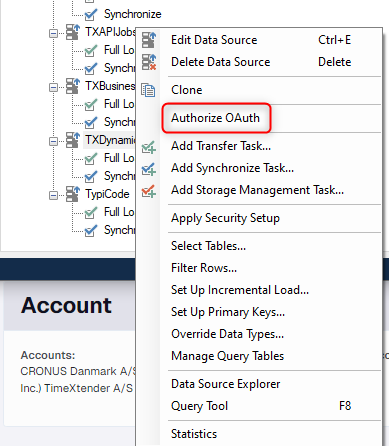Select Full Load label under TypiCode

pos(119,212)
